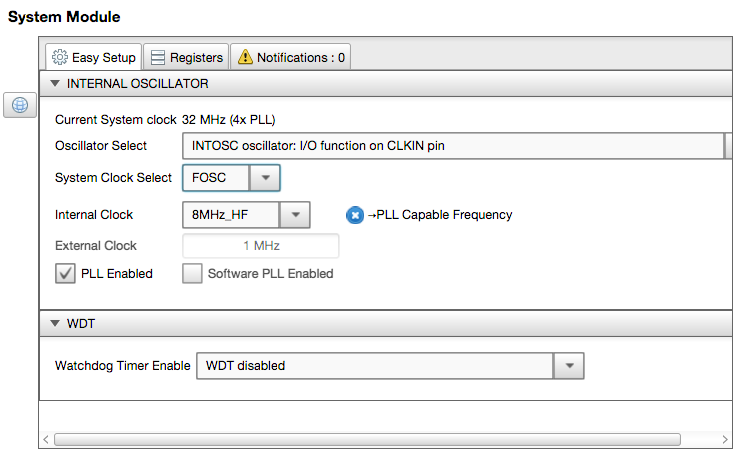Click the Registers list icon
This screenshot has width=737, height=450.
pos(158,57)
